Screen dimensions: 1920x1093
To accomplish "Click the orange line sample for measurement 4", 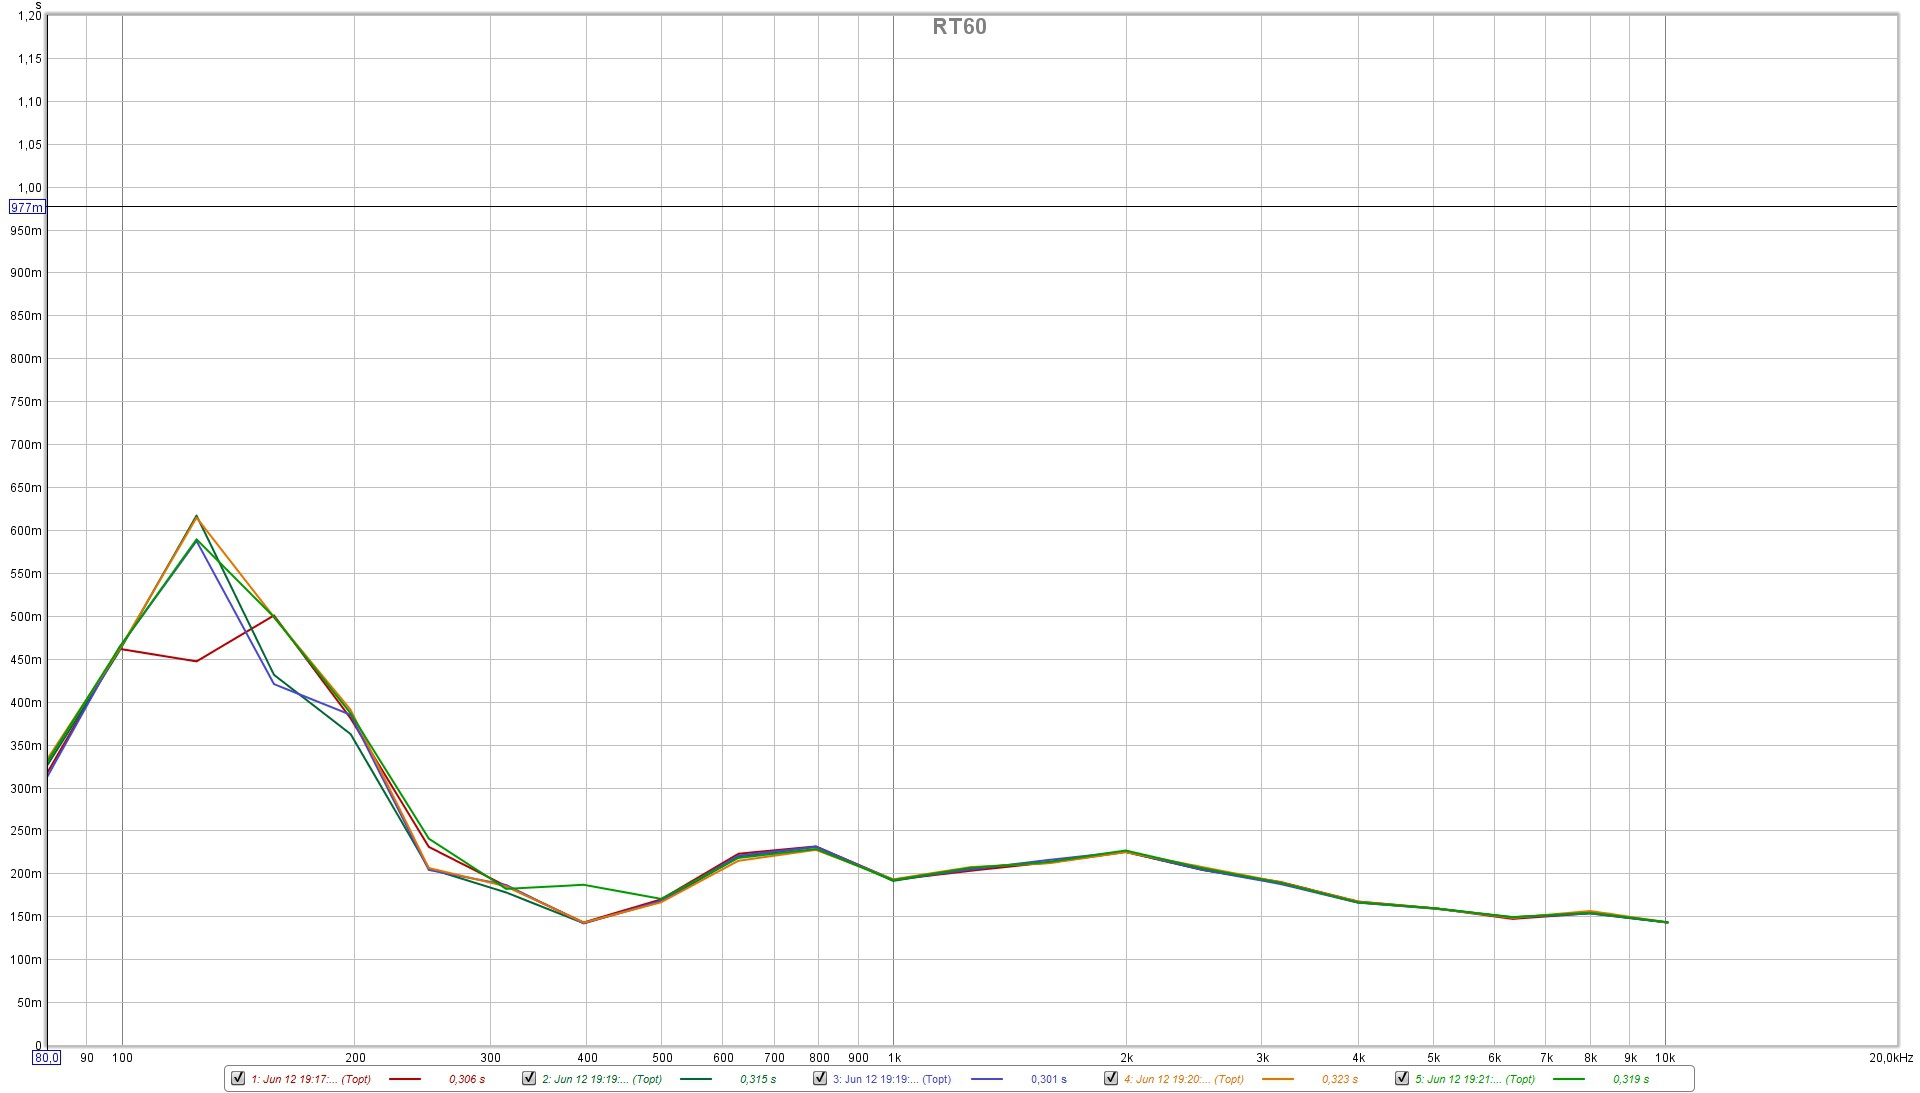I will click(x=1278, y=1079).
